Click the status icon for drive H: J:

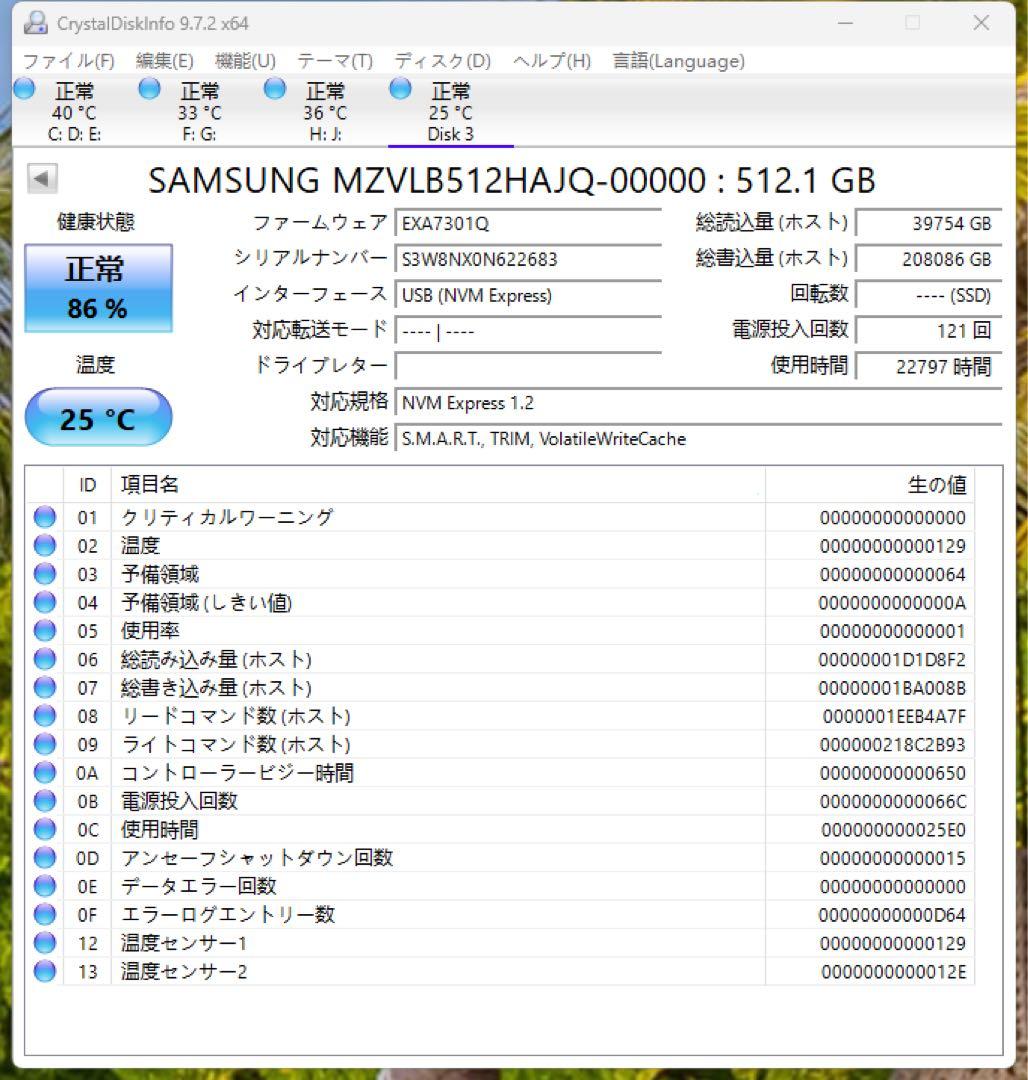tap(275, 89)
